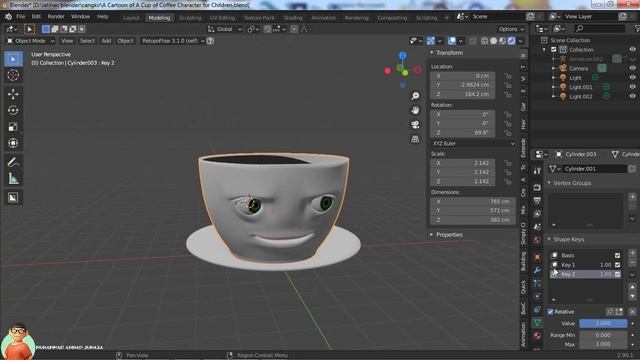Select the Move tool
Viewport: 640px width, 360px height.
[x=13, y=94]
